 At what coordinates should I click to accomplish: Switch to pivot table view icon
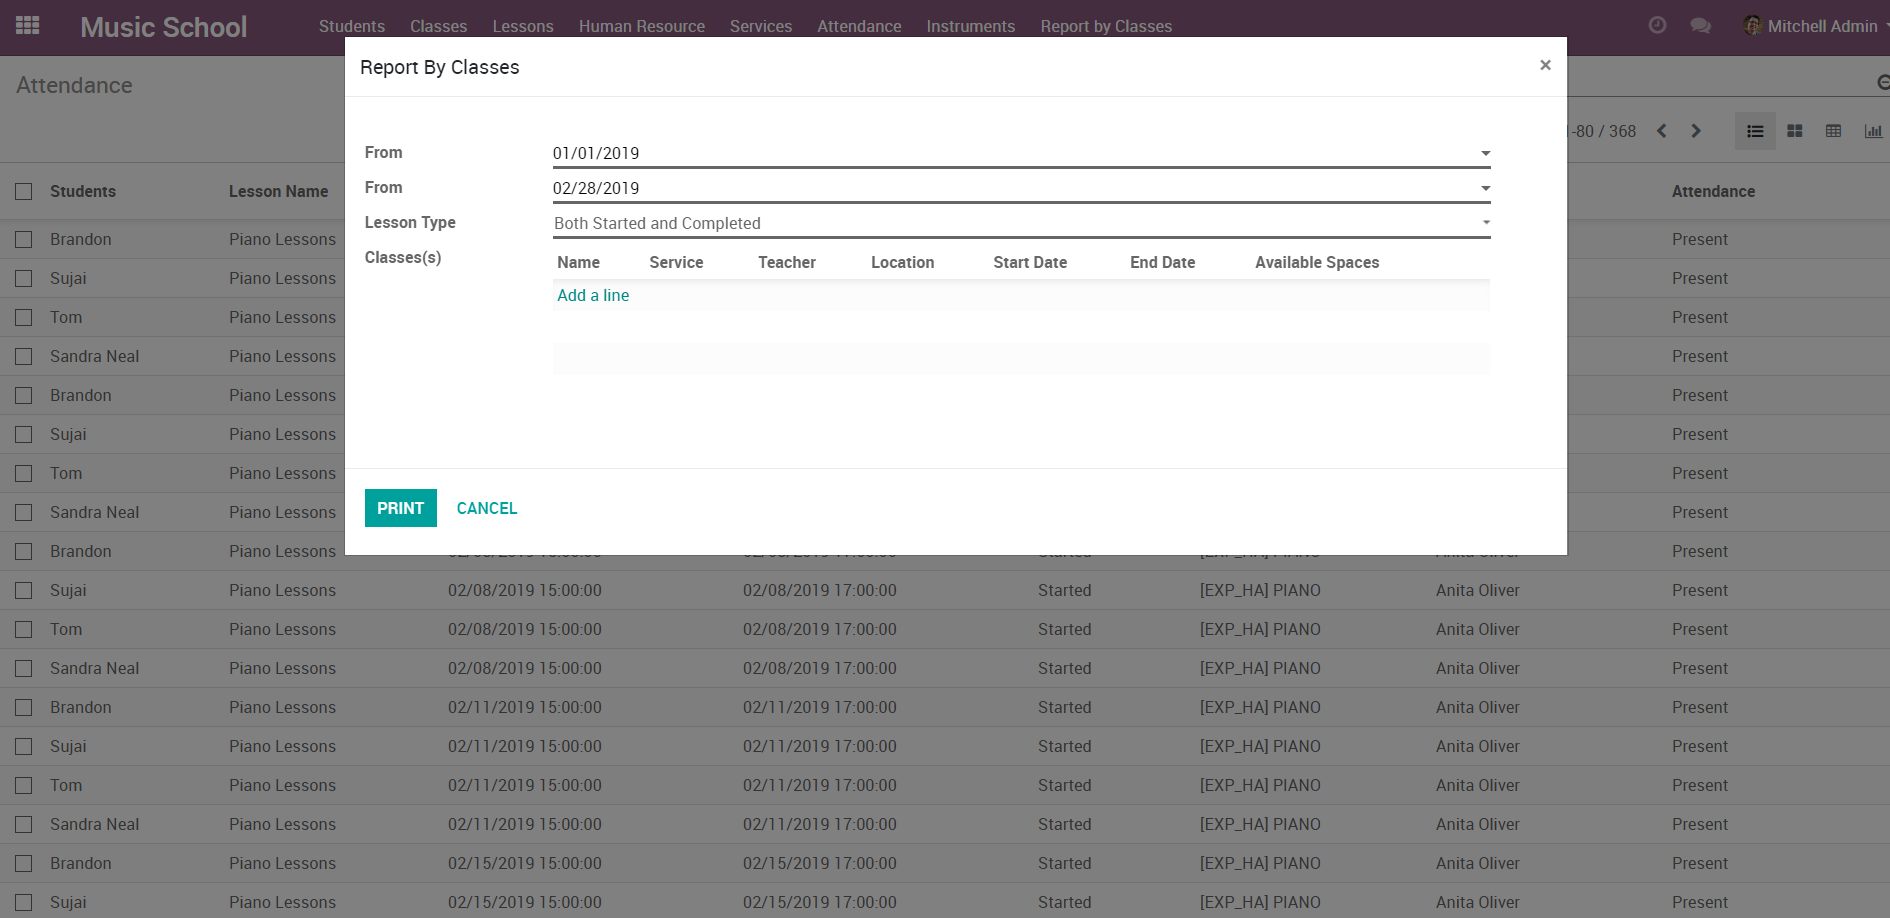1833,131
